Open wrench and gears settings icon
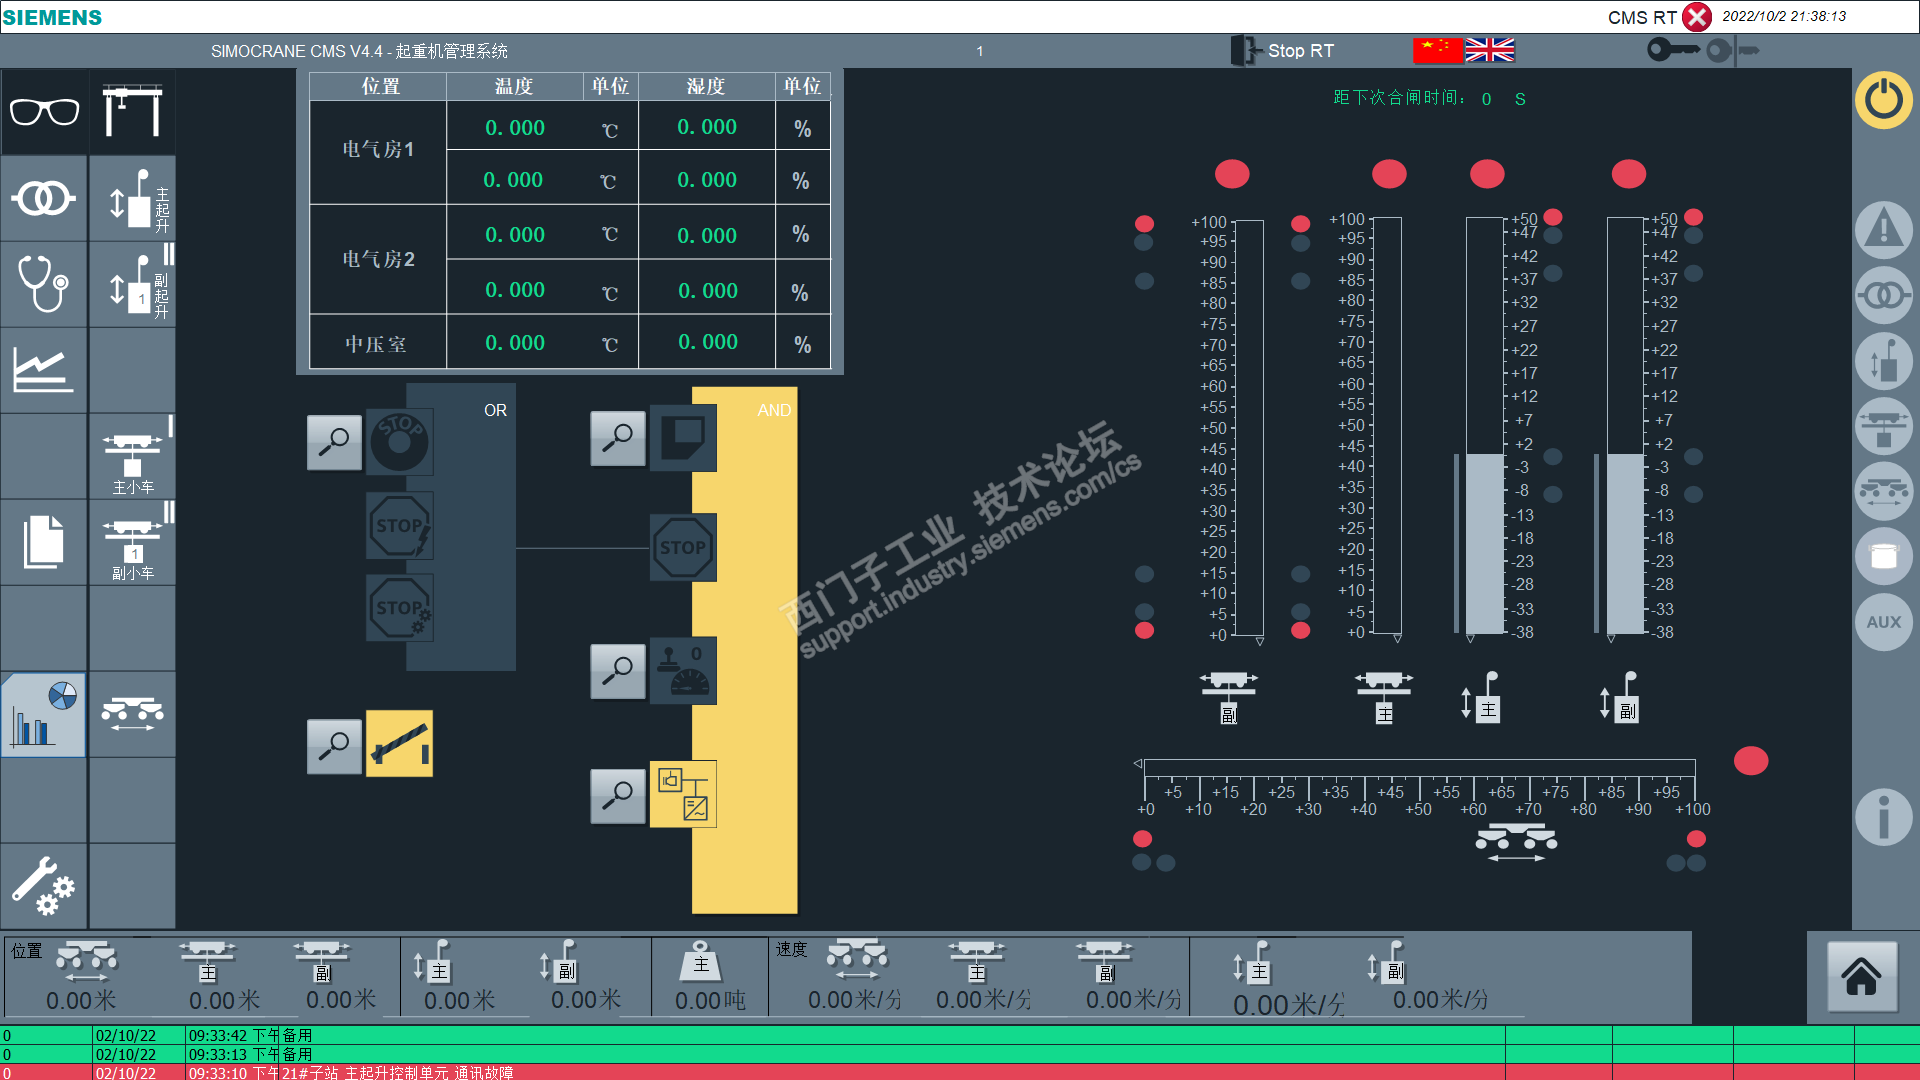Screen dimensions: 1920x1080 click(x=44, y=886)
